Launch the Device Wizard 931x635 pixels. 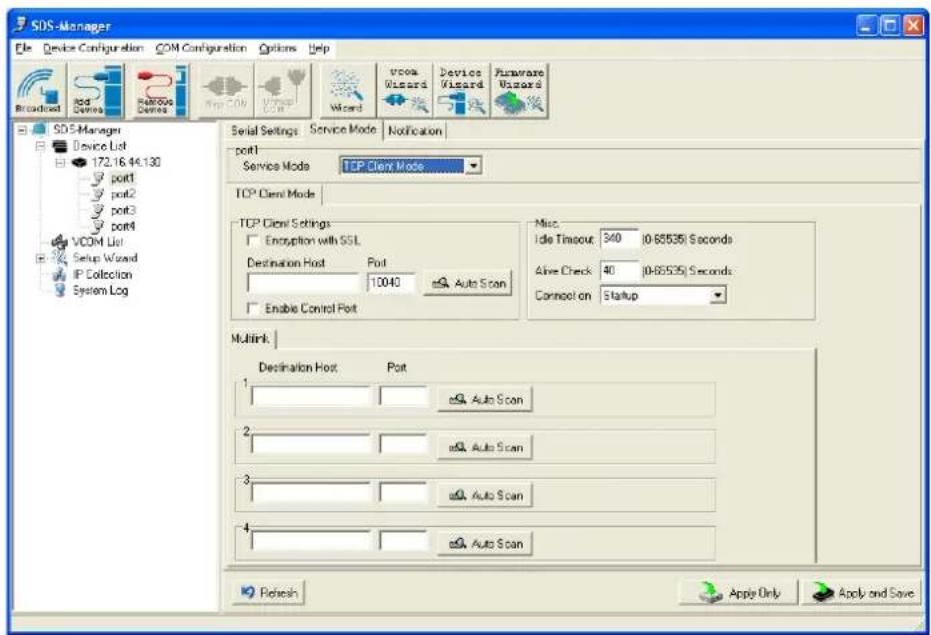click(x=461, y=91)
